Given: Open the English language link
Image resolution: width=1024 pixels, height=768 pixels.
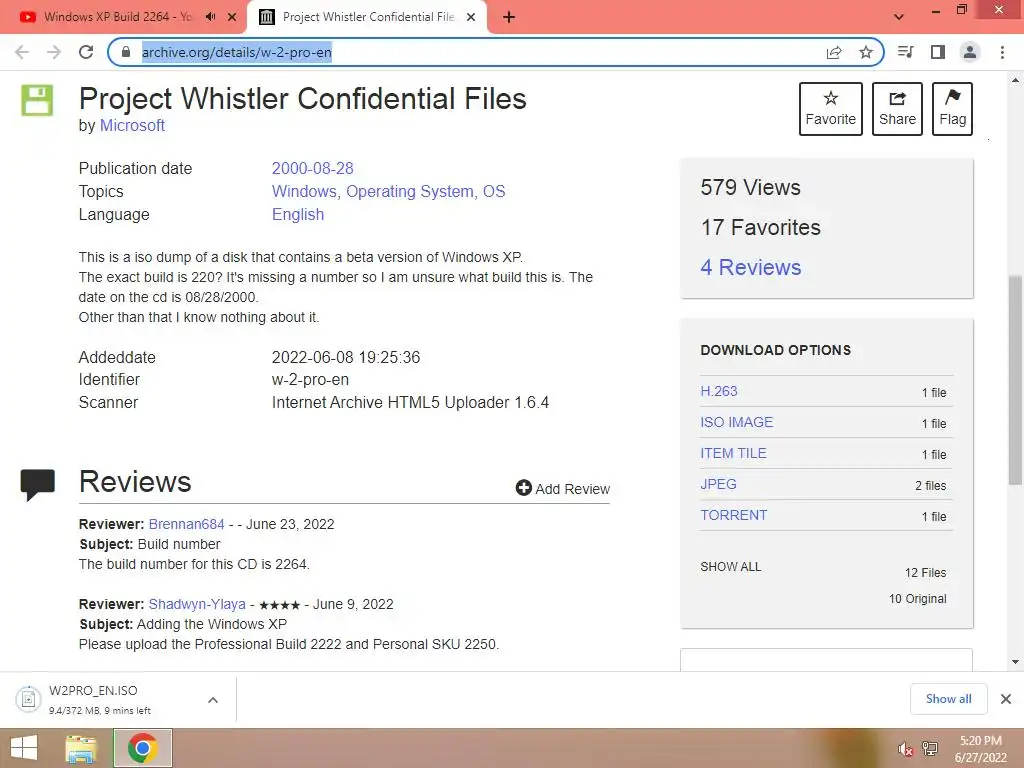Looking at the screenshot, I should [298, 214].
